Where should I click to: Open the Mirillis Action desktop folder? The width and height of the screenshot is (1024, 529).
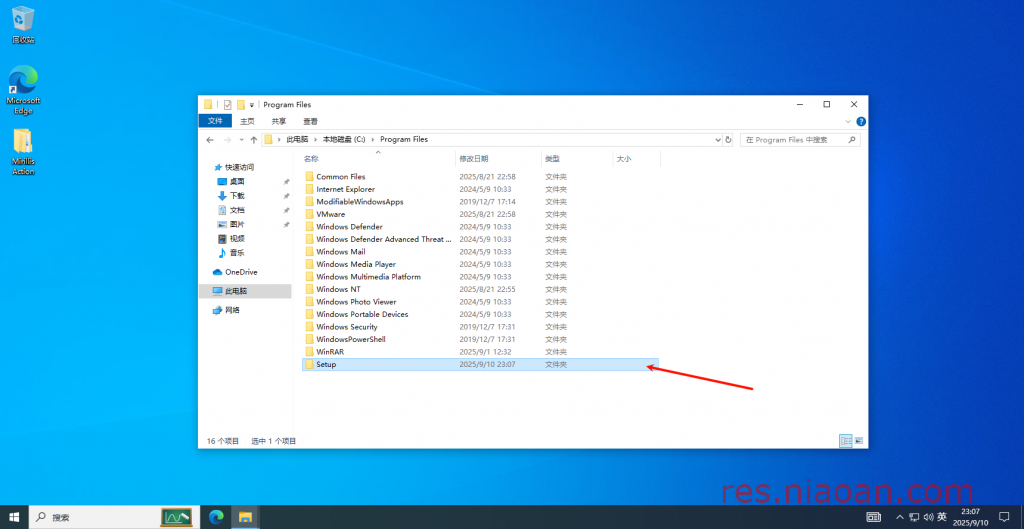tap(23, 152)
